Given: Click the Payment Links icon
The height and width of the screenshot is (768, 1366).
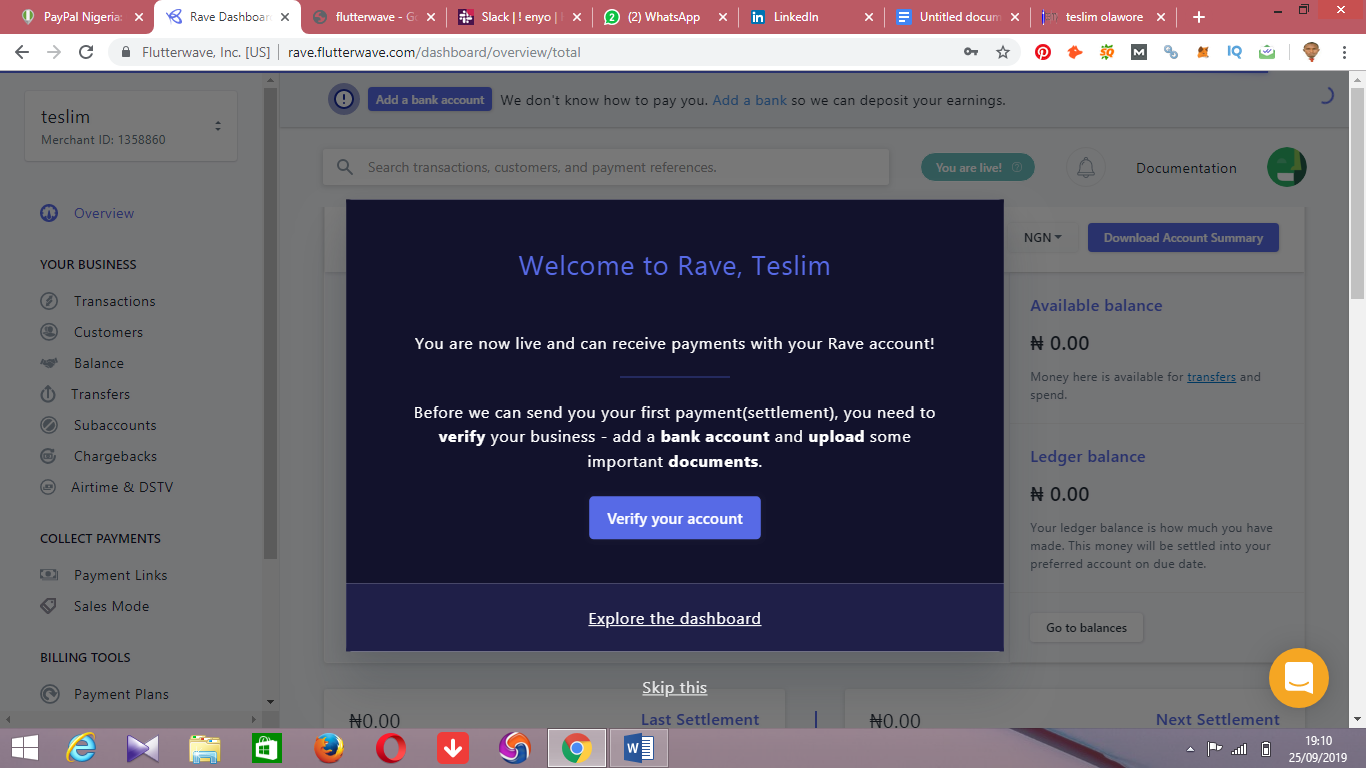Looking at the screenshot, I should pos(49,575).
